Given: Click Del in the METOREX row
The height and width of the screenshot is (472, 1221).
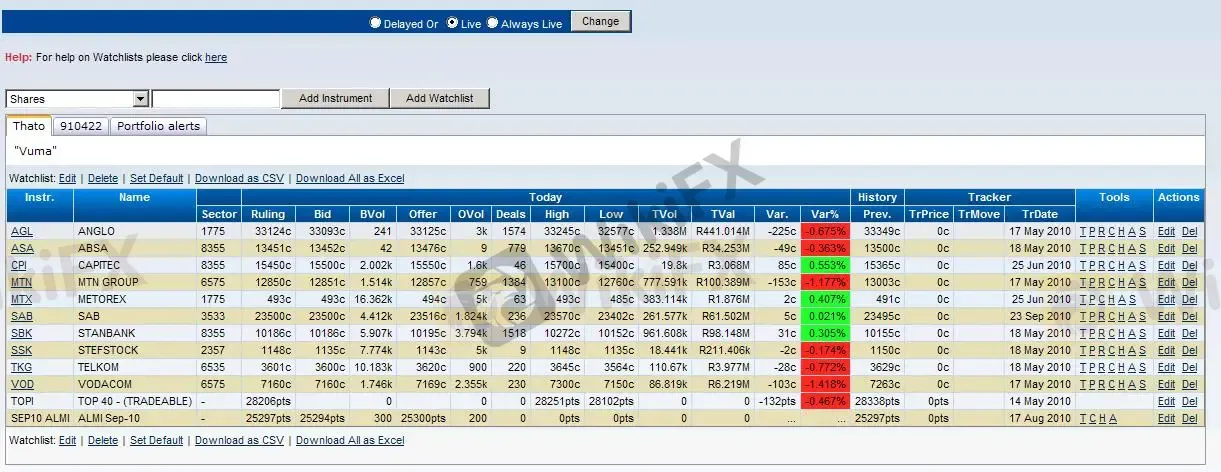Looking at the screenshot, I should pyautogui.click(x=1189, y=299).
